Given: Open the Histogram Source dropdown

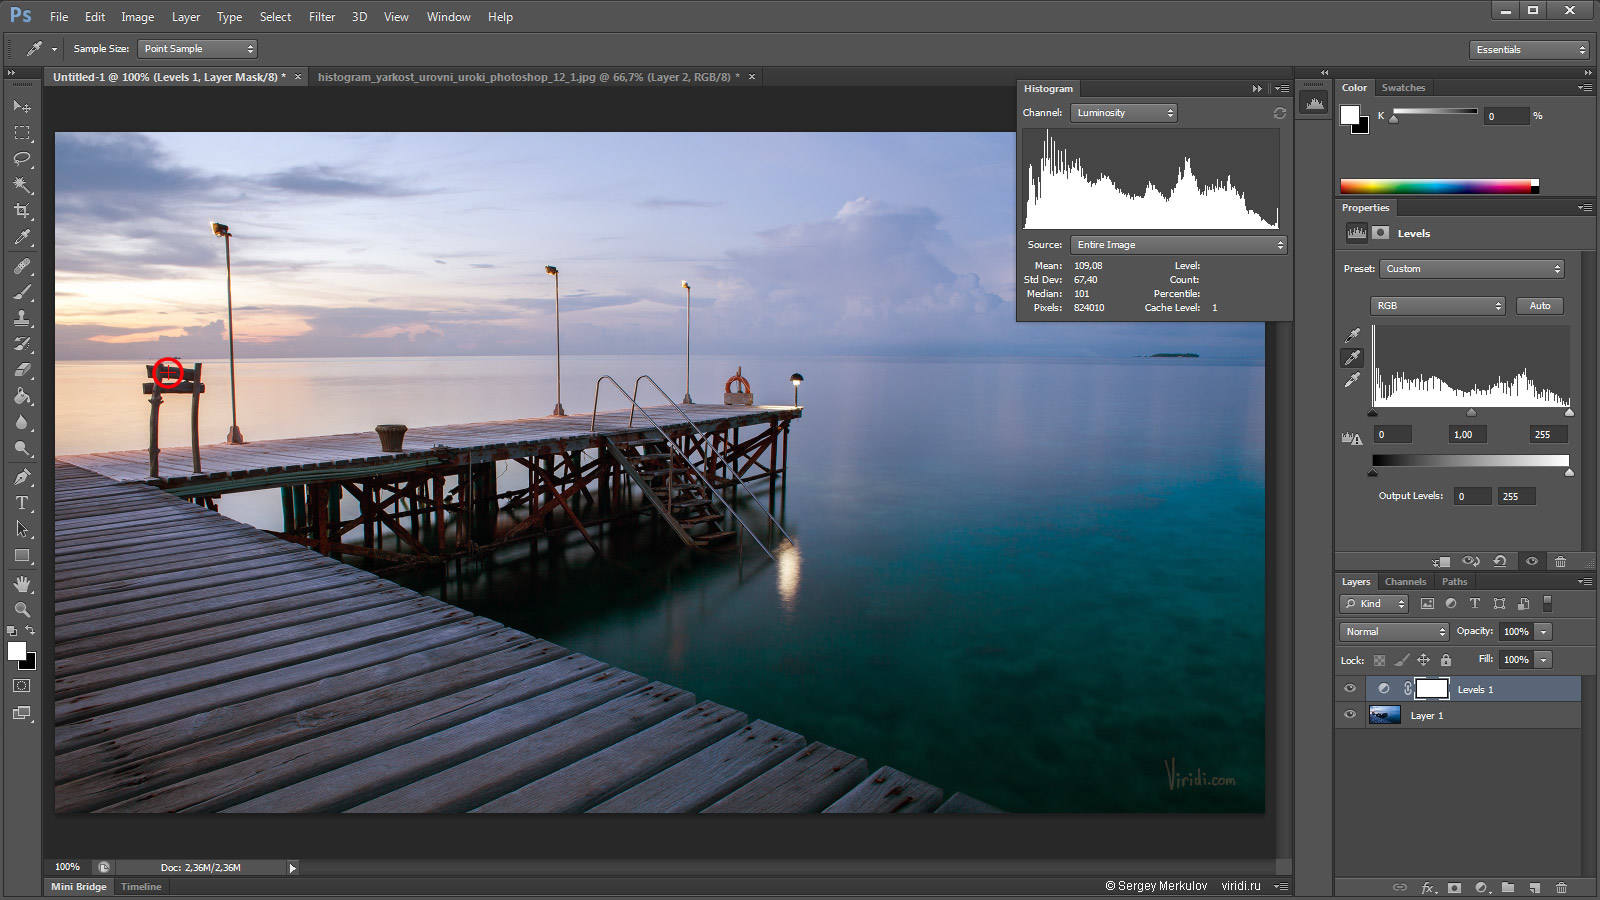Looking at the screenshot, I should click(1178, 245).
